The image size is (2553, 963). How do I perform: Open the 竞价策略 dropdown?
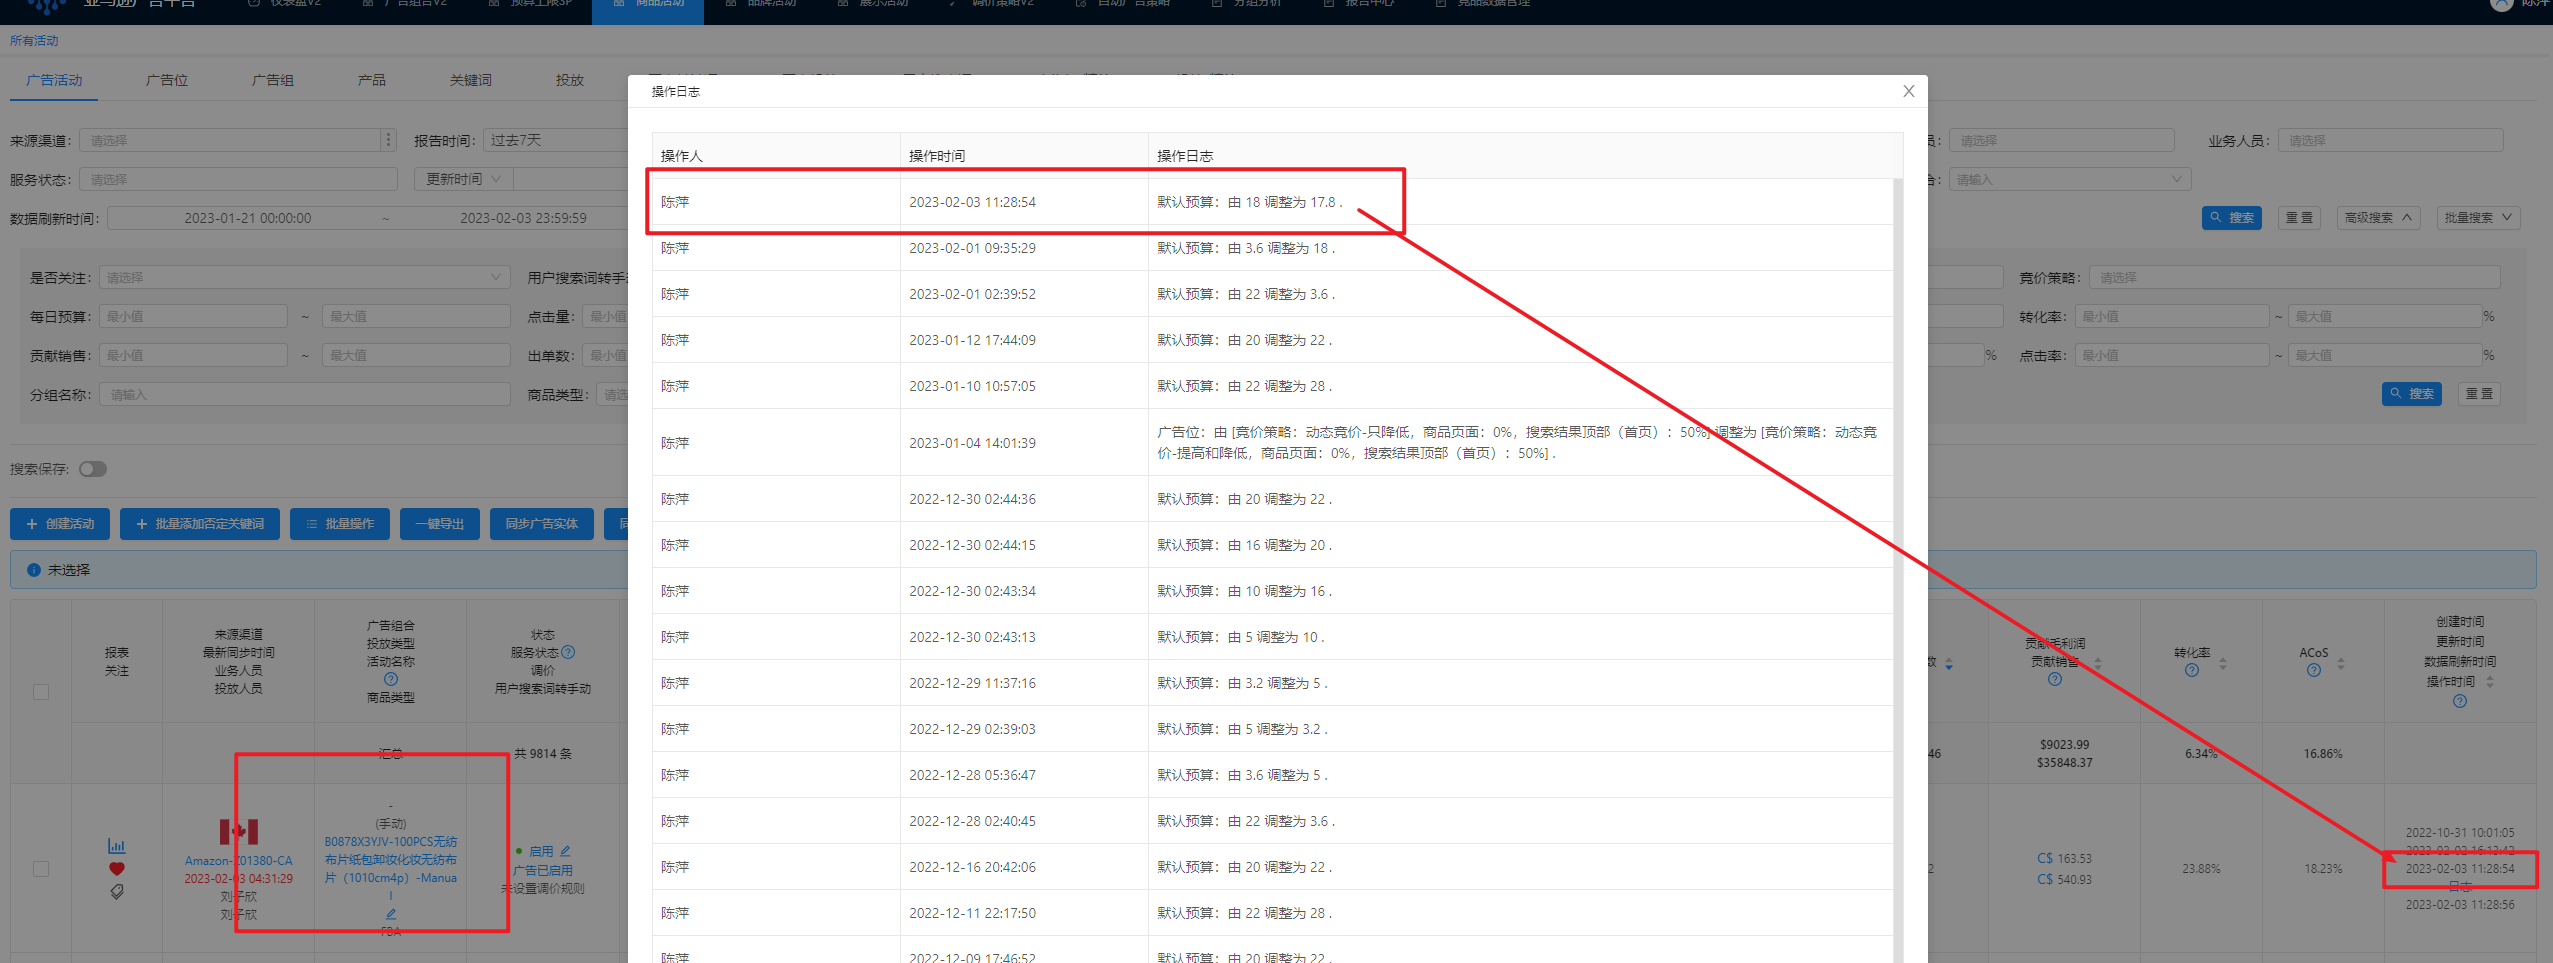coord(2294,277)
